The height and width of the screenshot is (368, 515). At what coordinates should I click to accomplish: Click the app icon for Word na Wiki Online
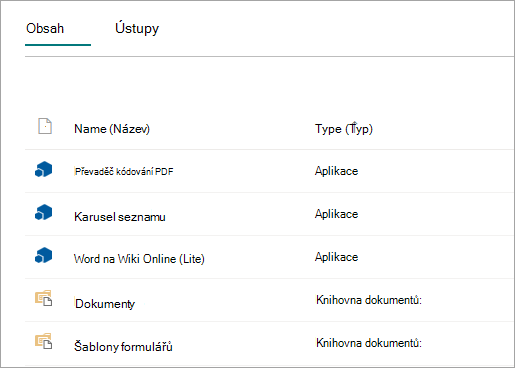[44, 255]
